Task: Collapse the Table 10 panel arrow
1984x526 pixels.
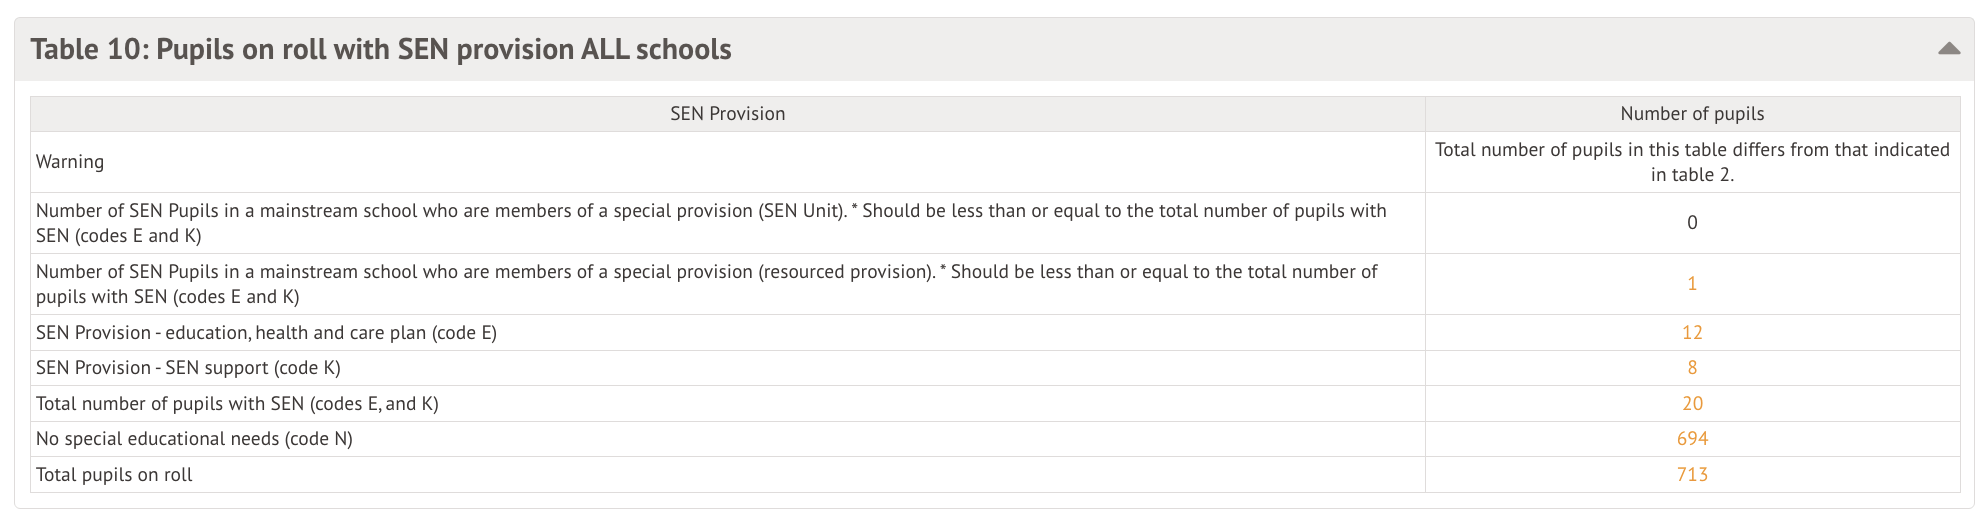Action: click(x=1948, y=48)
